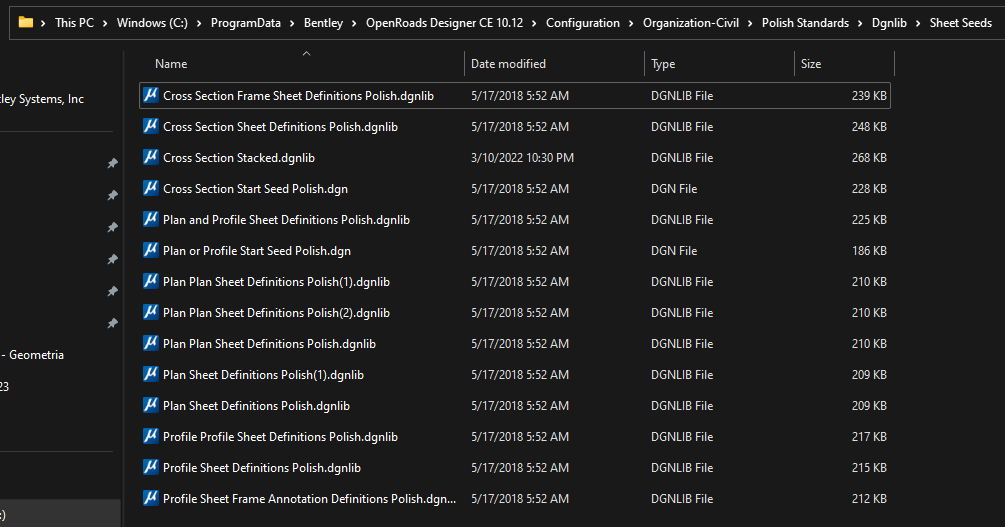Select Cross Section Frame Sheet Definitions Polish.dgnlib
This screenshot has width=1005, height=527.
click(x=298, y=96)
